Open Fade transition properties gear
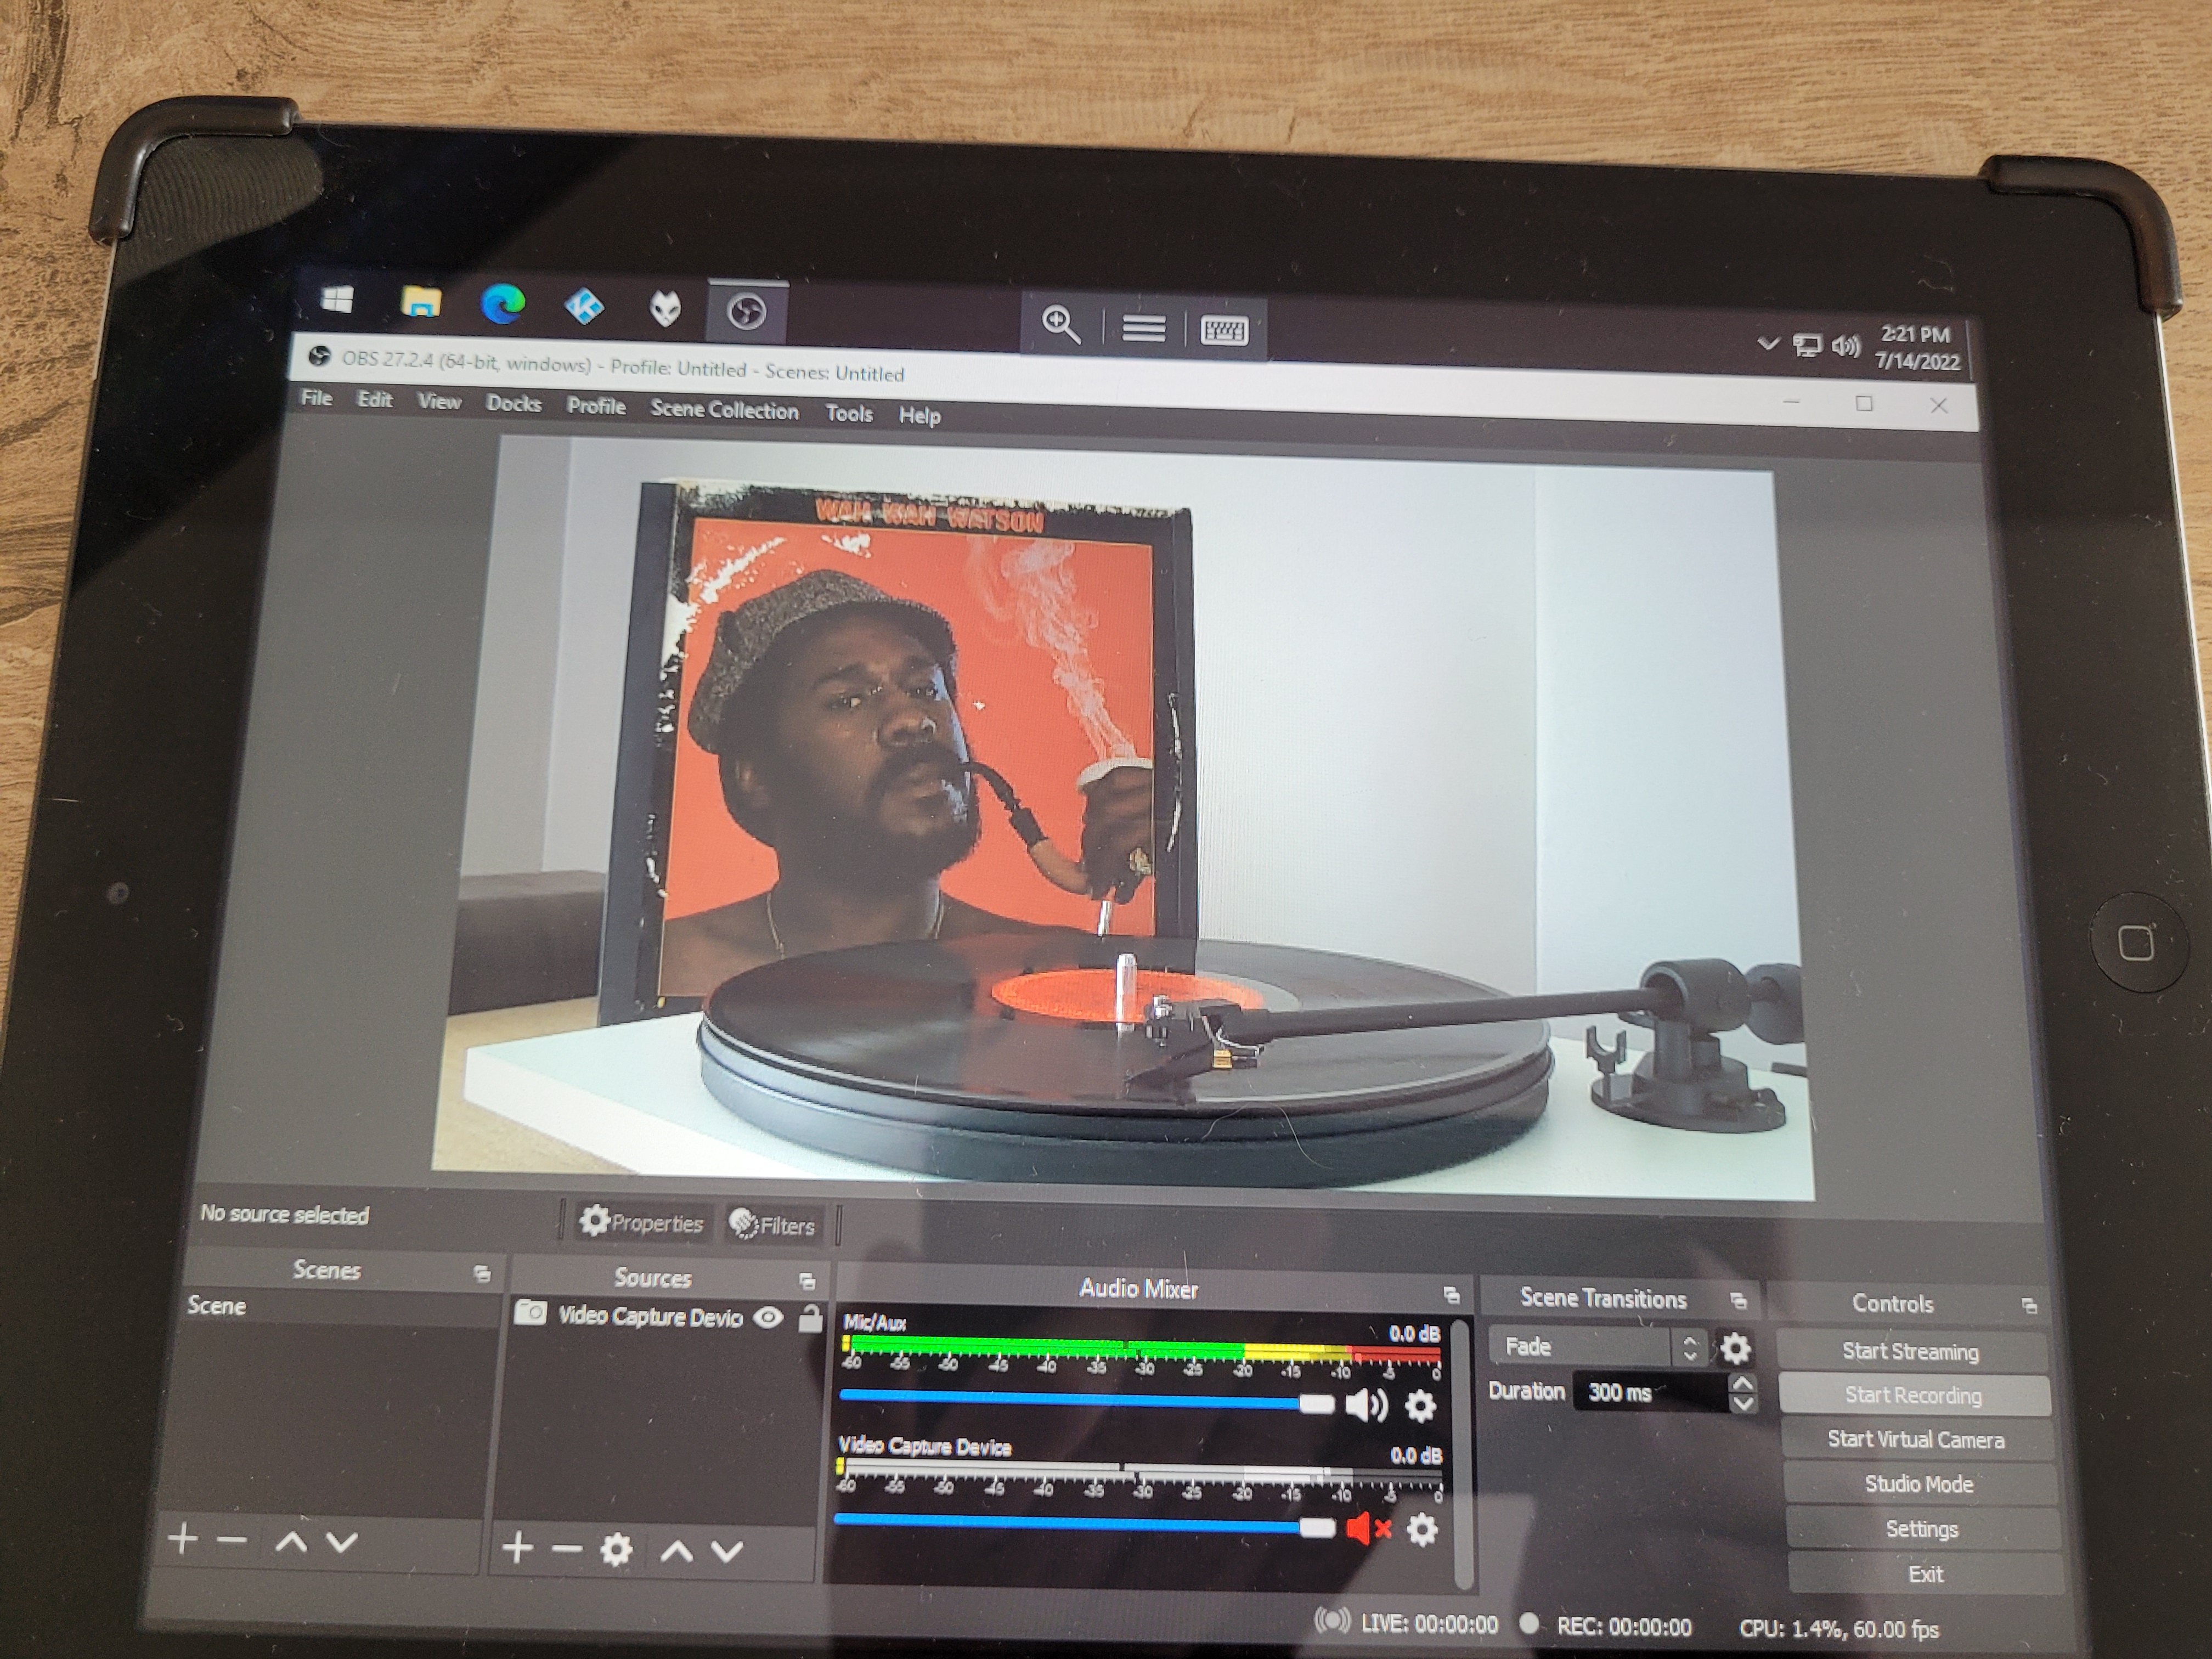2212x1659 pixels. 1735,1349
